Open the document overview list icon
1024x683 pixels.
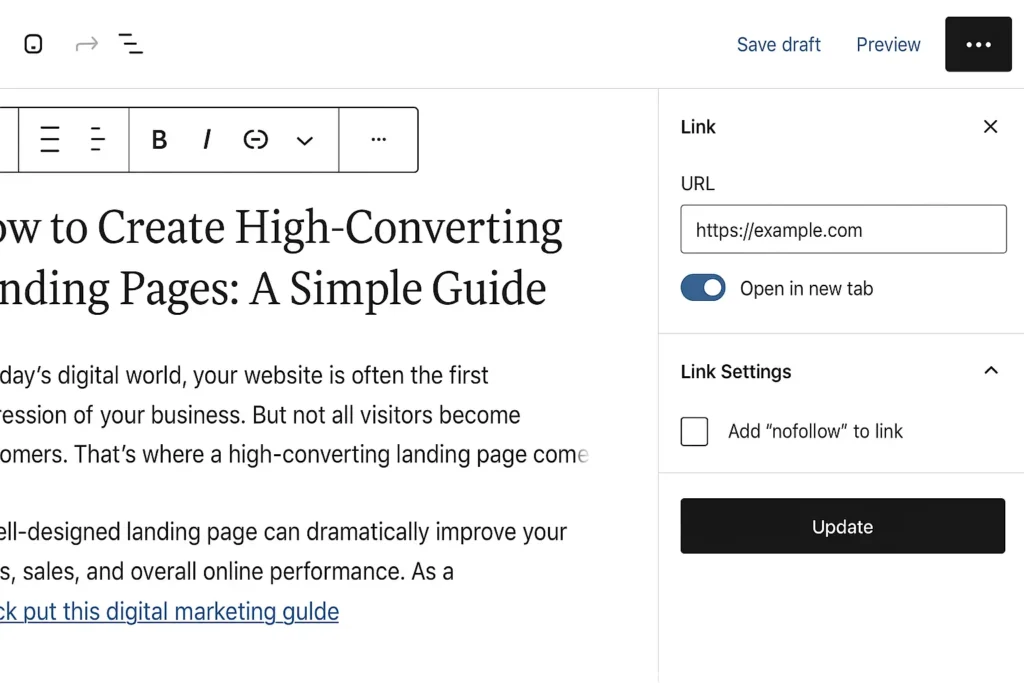pos(131,44)
